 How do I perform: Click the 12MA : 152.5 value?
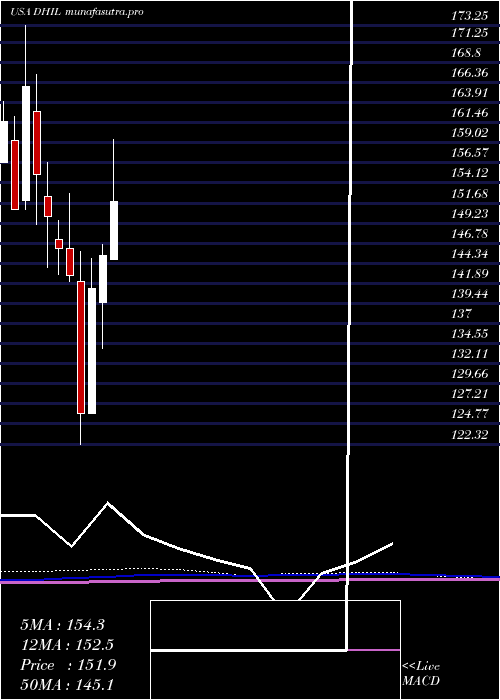(x=67, y=645)
